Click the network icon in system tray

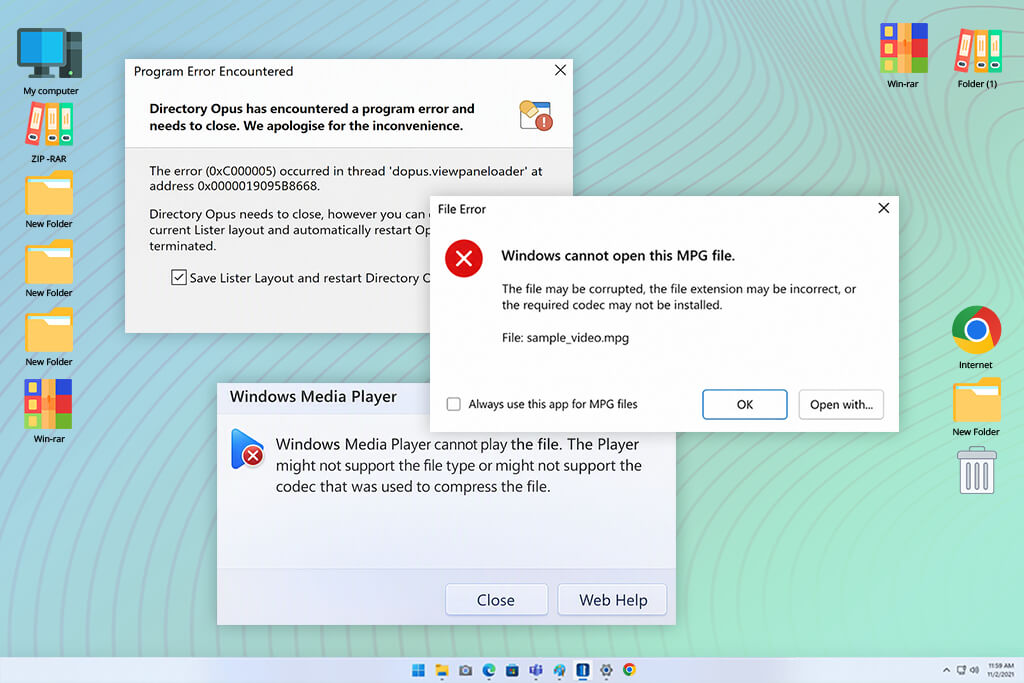[x=961, y=670]
